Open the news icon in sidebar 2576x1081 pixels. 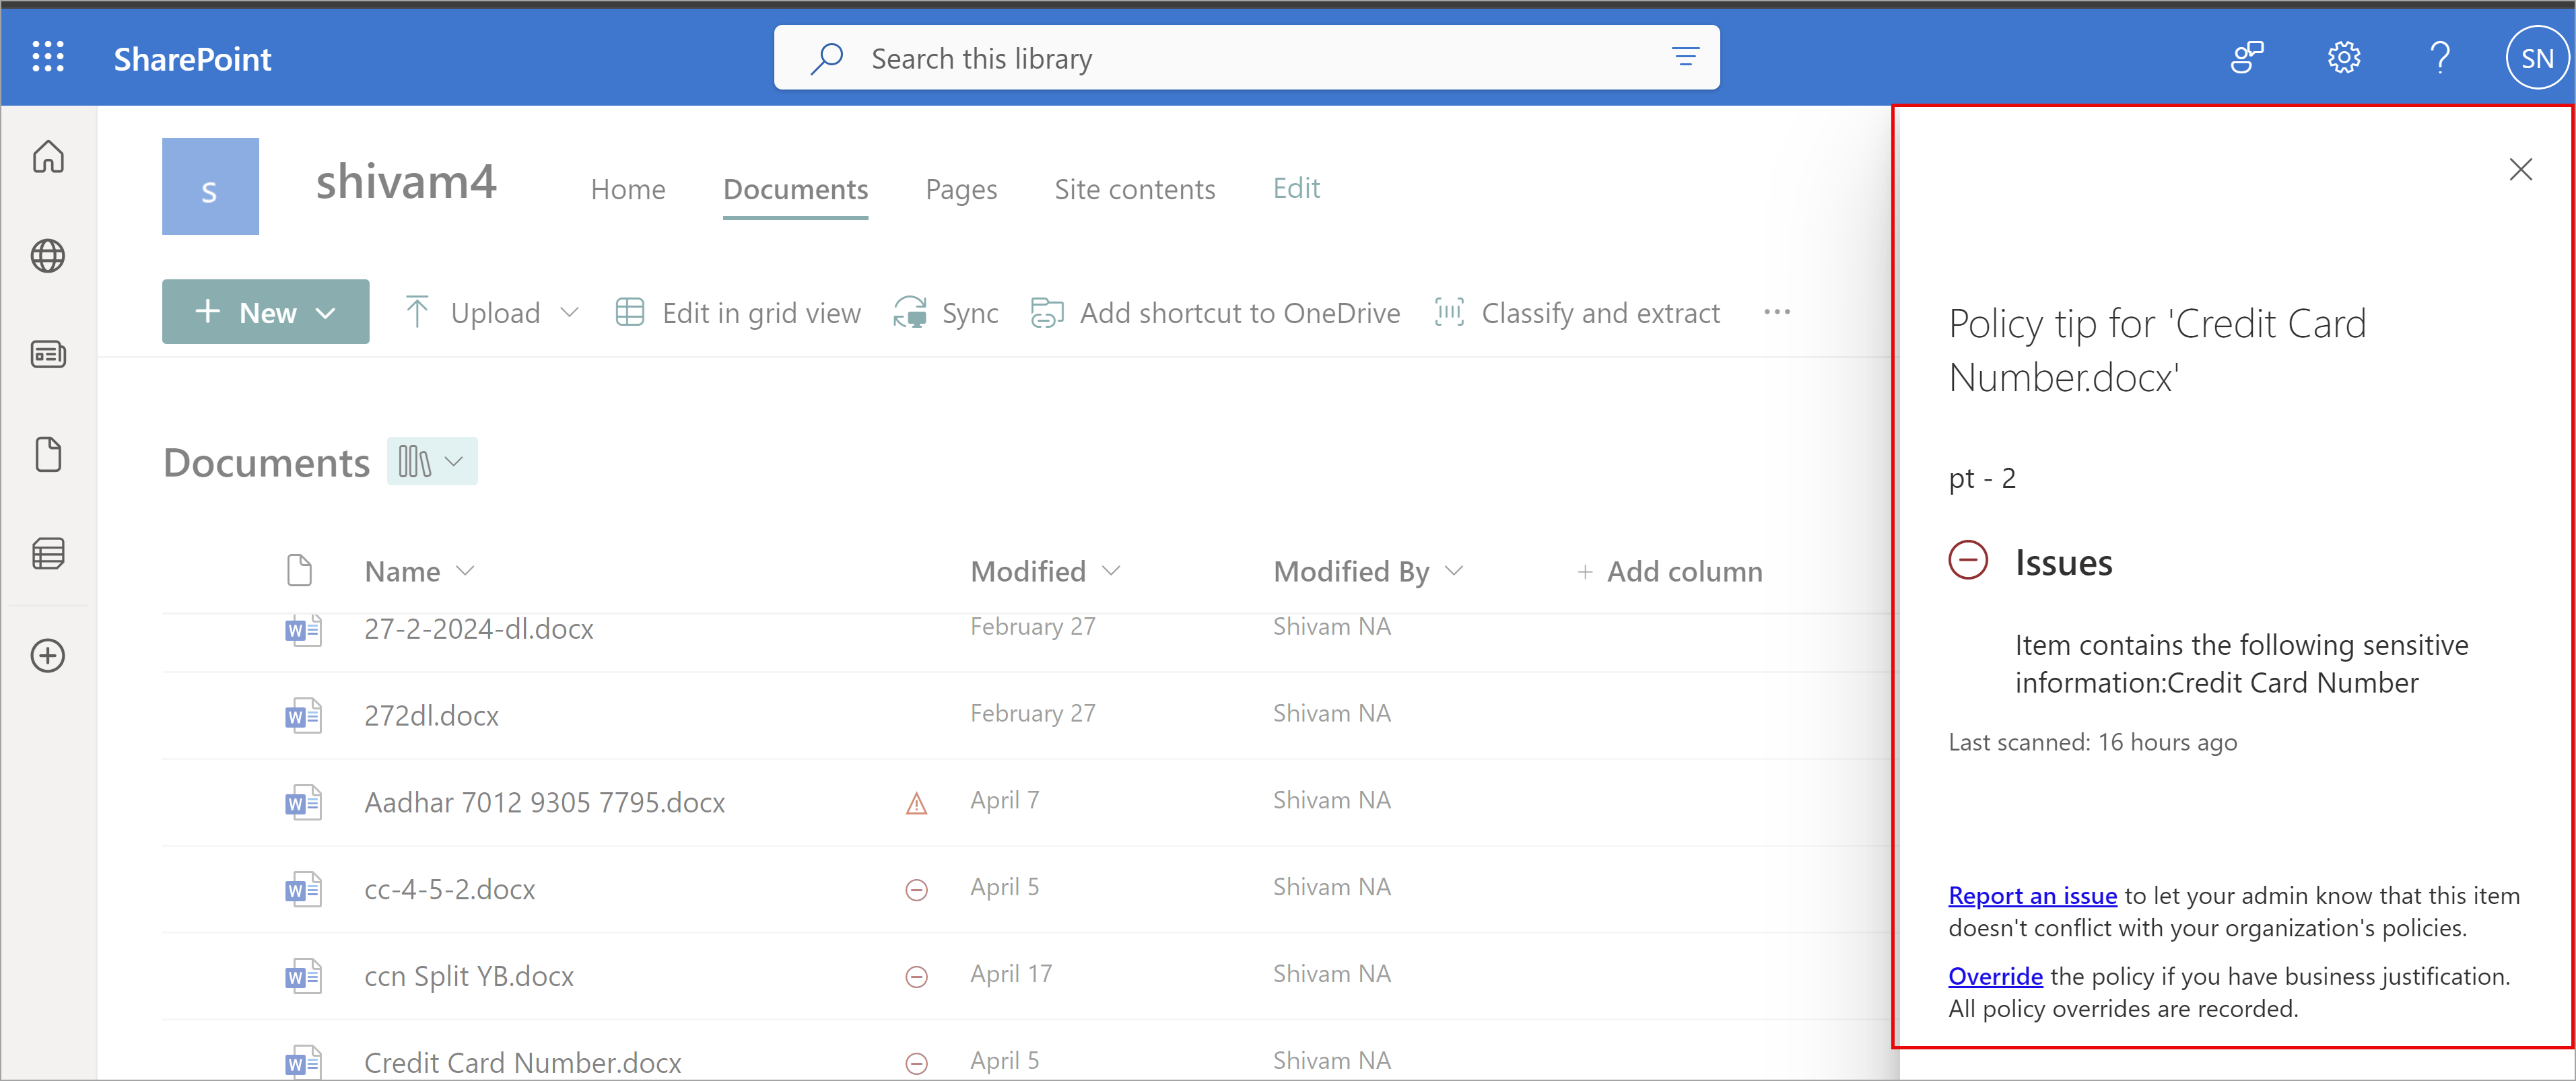pos(48,354)
